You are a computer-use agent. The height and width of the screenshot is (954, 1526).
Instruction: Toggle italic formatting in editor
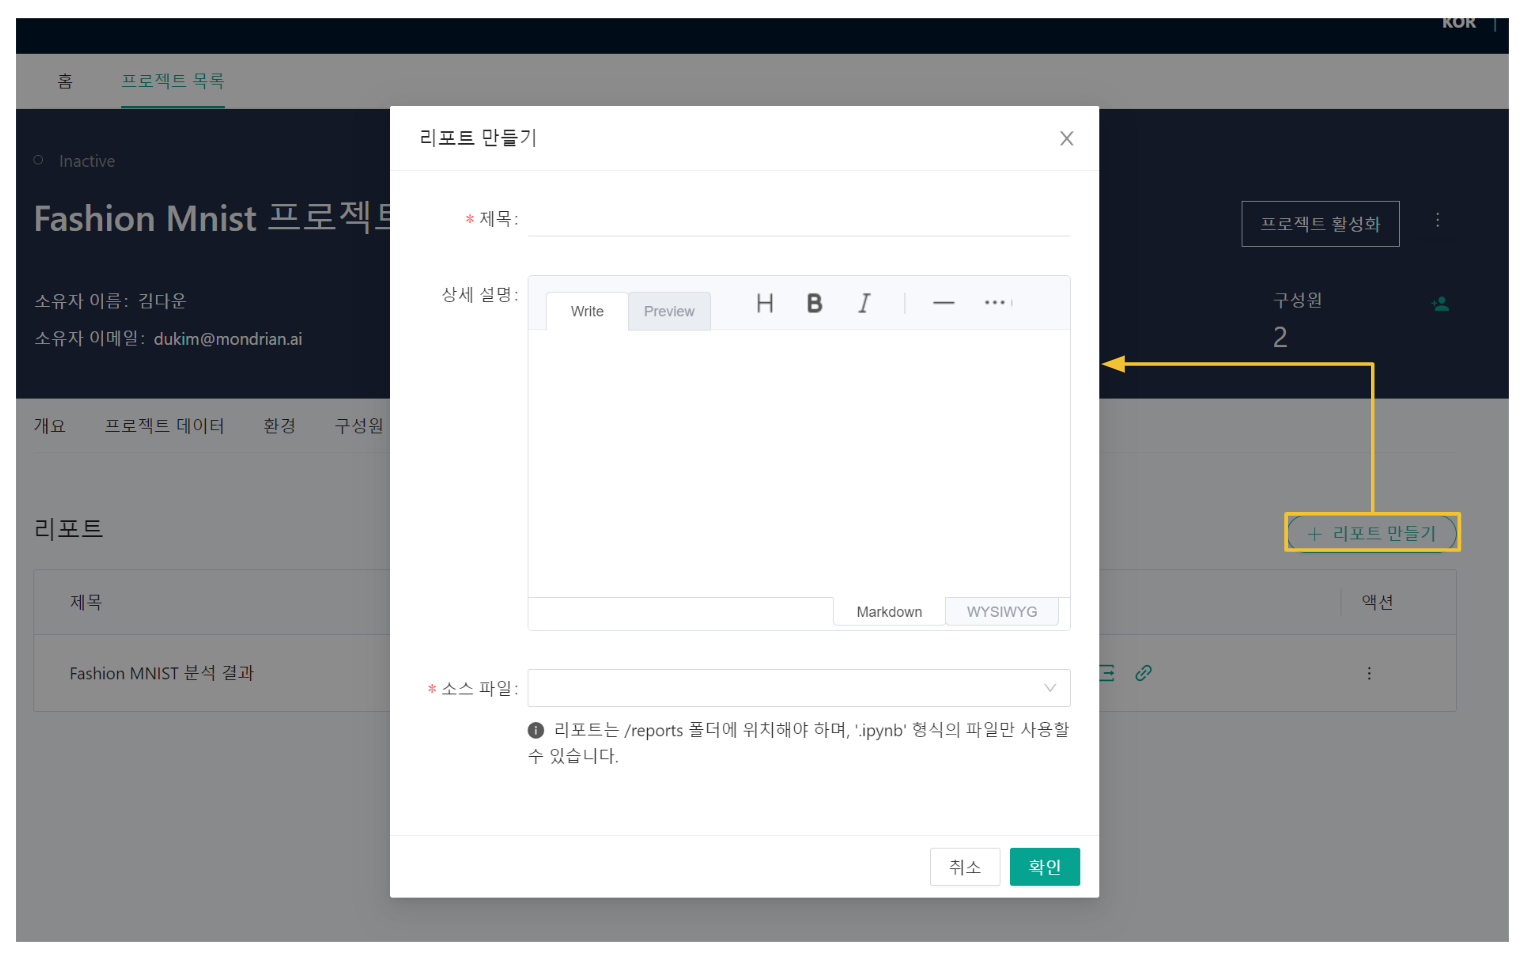[x=864, y=303]
